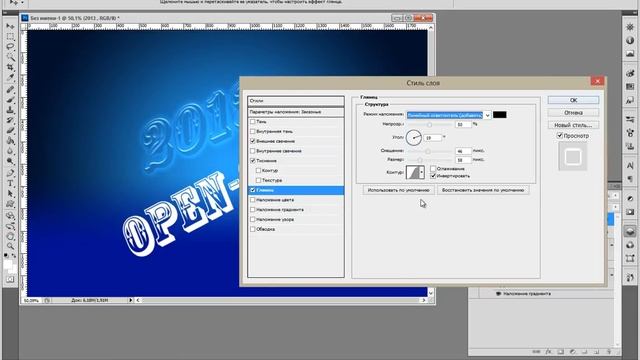Open the Режим наложения blend mode dropdown

click(449, 115)
